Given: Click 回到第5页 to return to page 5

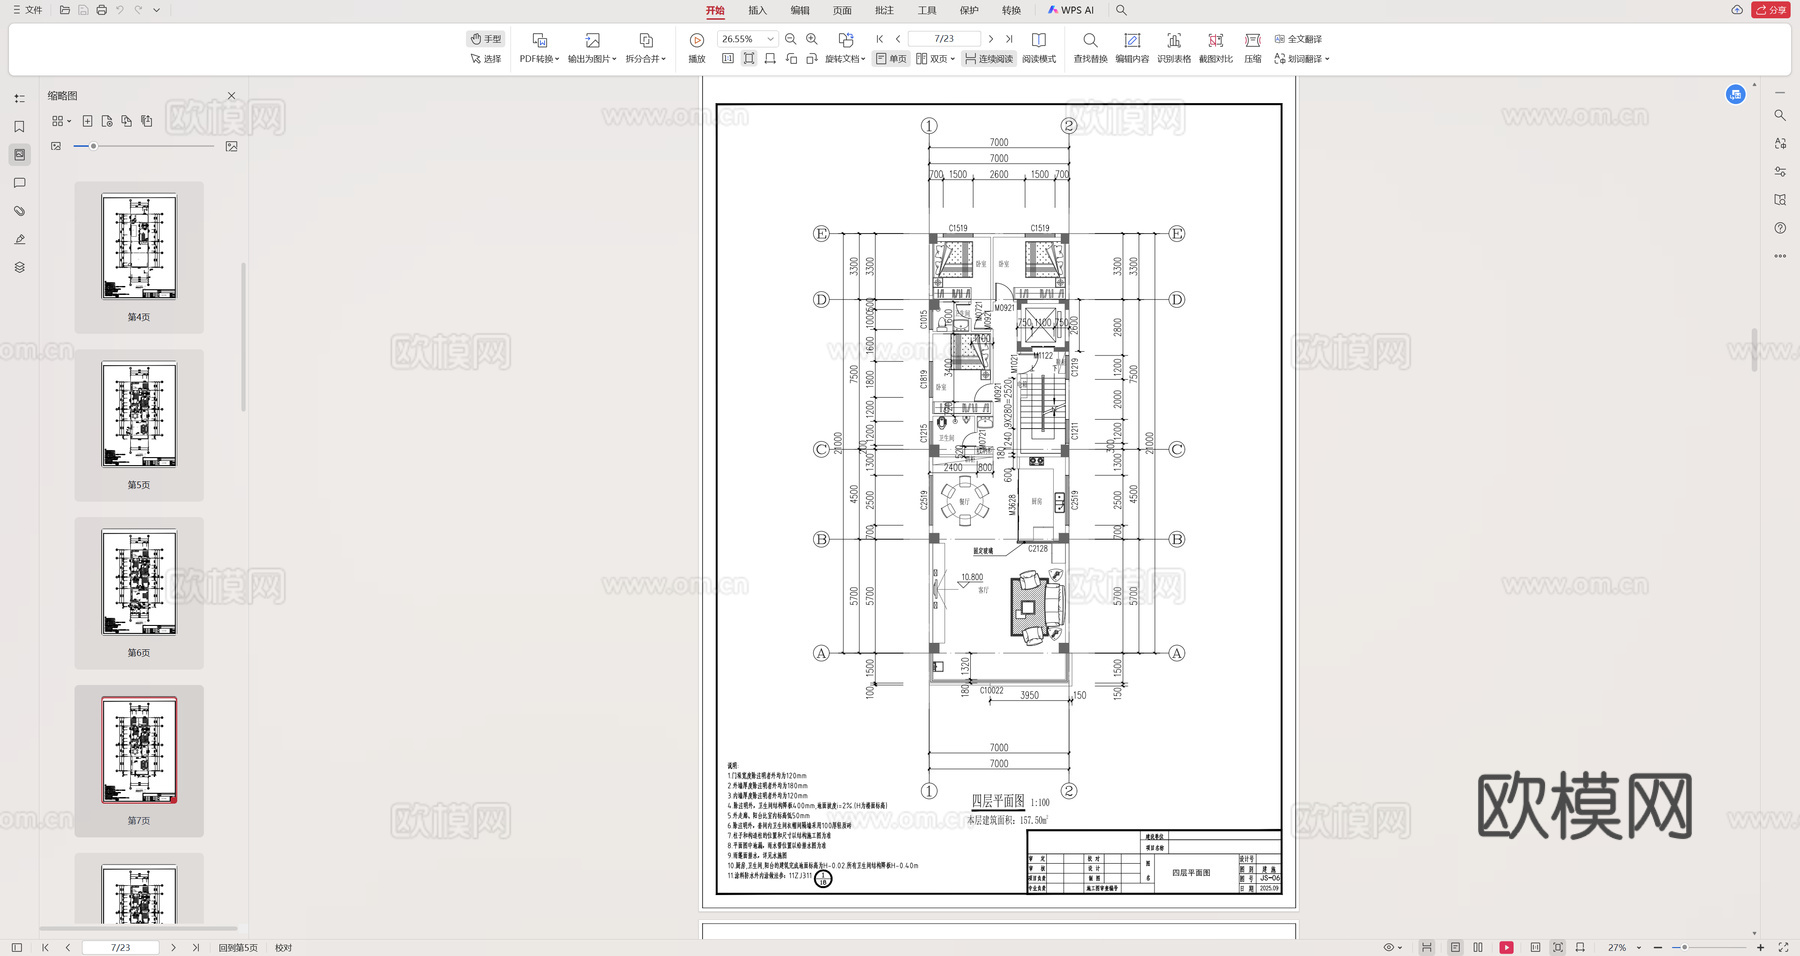Looking at the screenshot, I should [x=236, y=946].
